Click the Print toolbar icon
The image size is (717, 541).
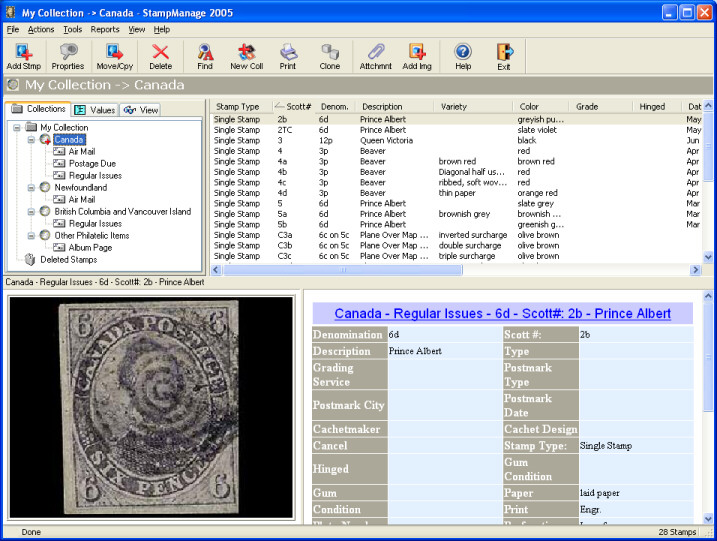pyautogui.click(x=288, y=56)
